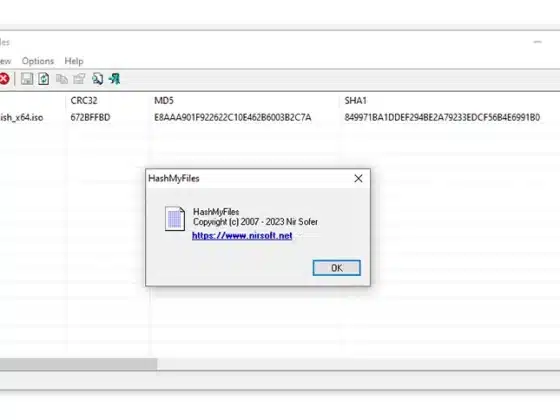The height and width of the screenshot is (420, 560).
Task: Select the SHA1 hash starting with 849971BA
Action: [442, 117]
